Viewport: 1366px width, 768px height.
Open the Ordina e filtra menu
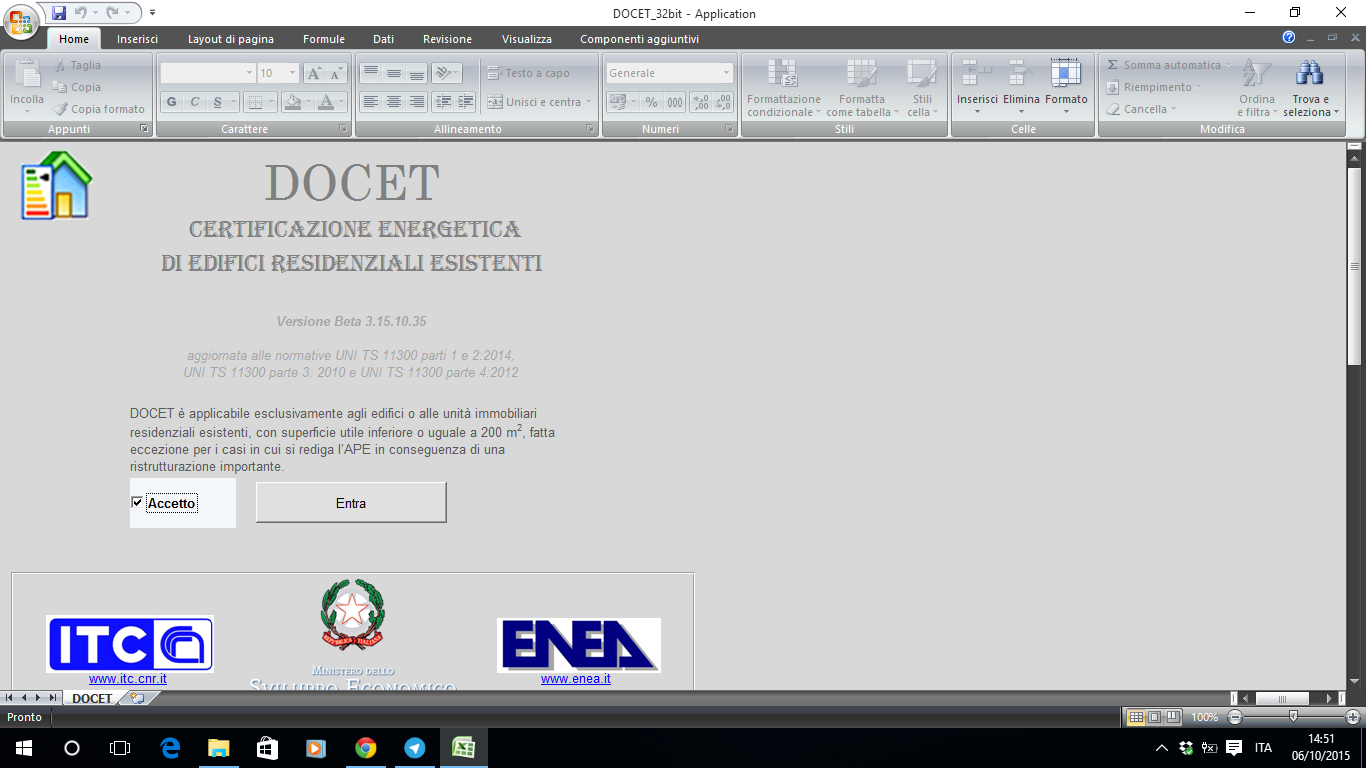[1257, 88]
